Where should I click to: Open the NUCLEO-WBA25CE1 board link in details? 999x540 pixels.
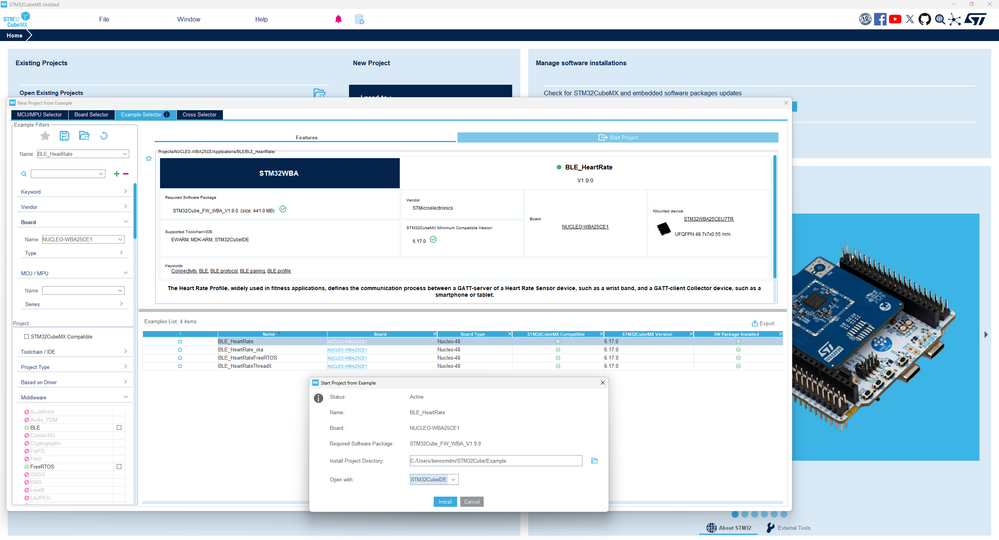[x=585, y=227]
